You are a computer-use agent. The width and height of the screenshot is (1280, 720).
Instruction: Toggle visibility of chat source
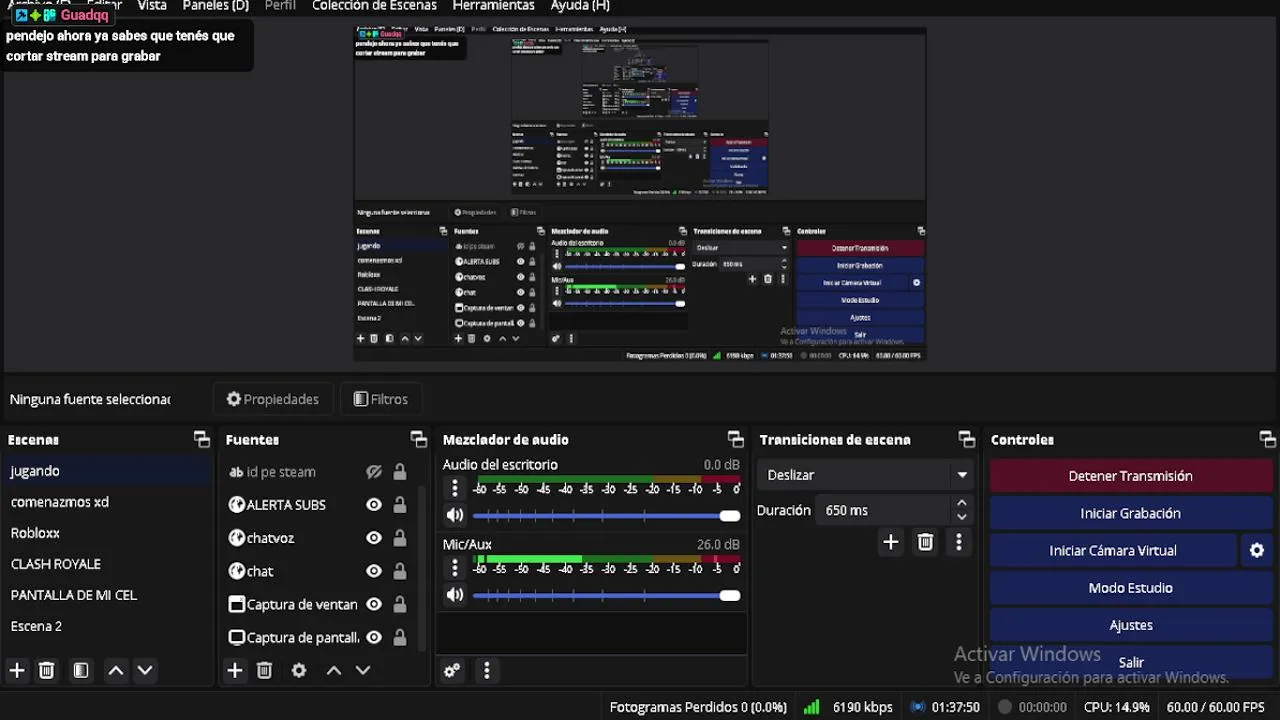point(374,571)
